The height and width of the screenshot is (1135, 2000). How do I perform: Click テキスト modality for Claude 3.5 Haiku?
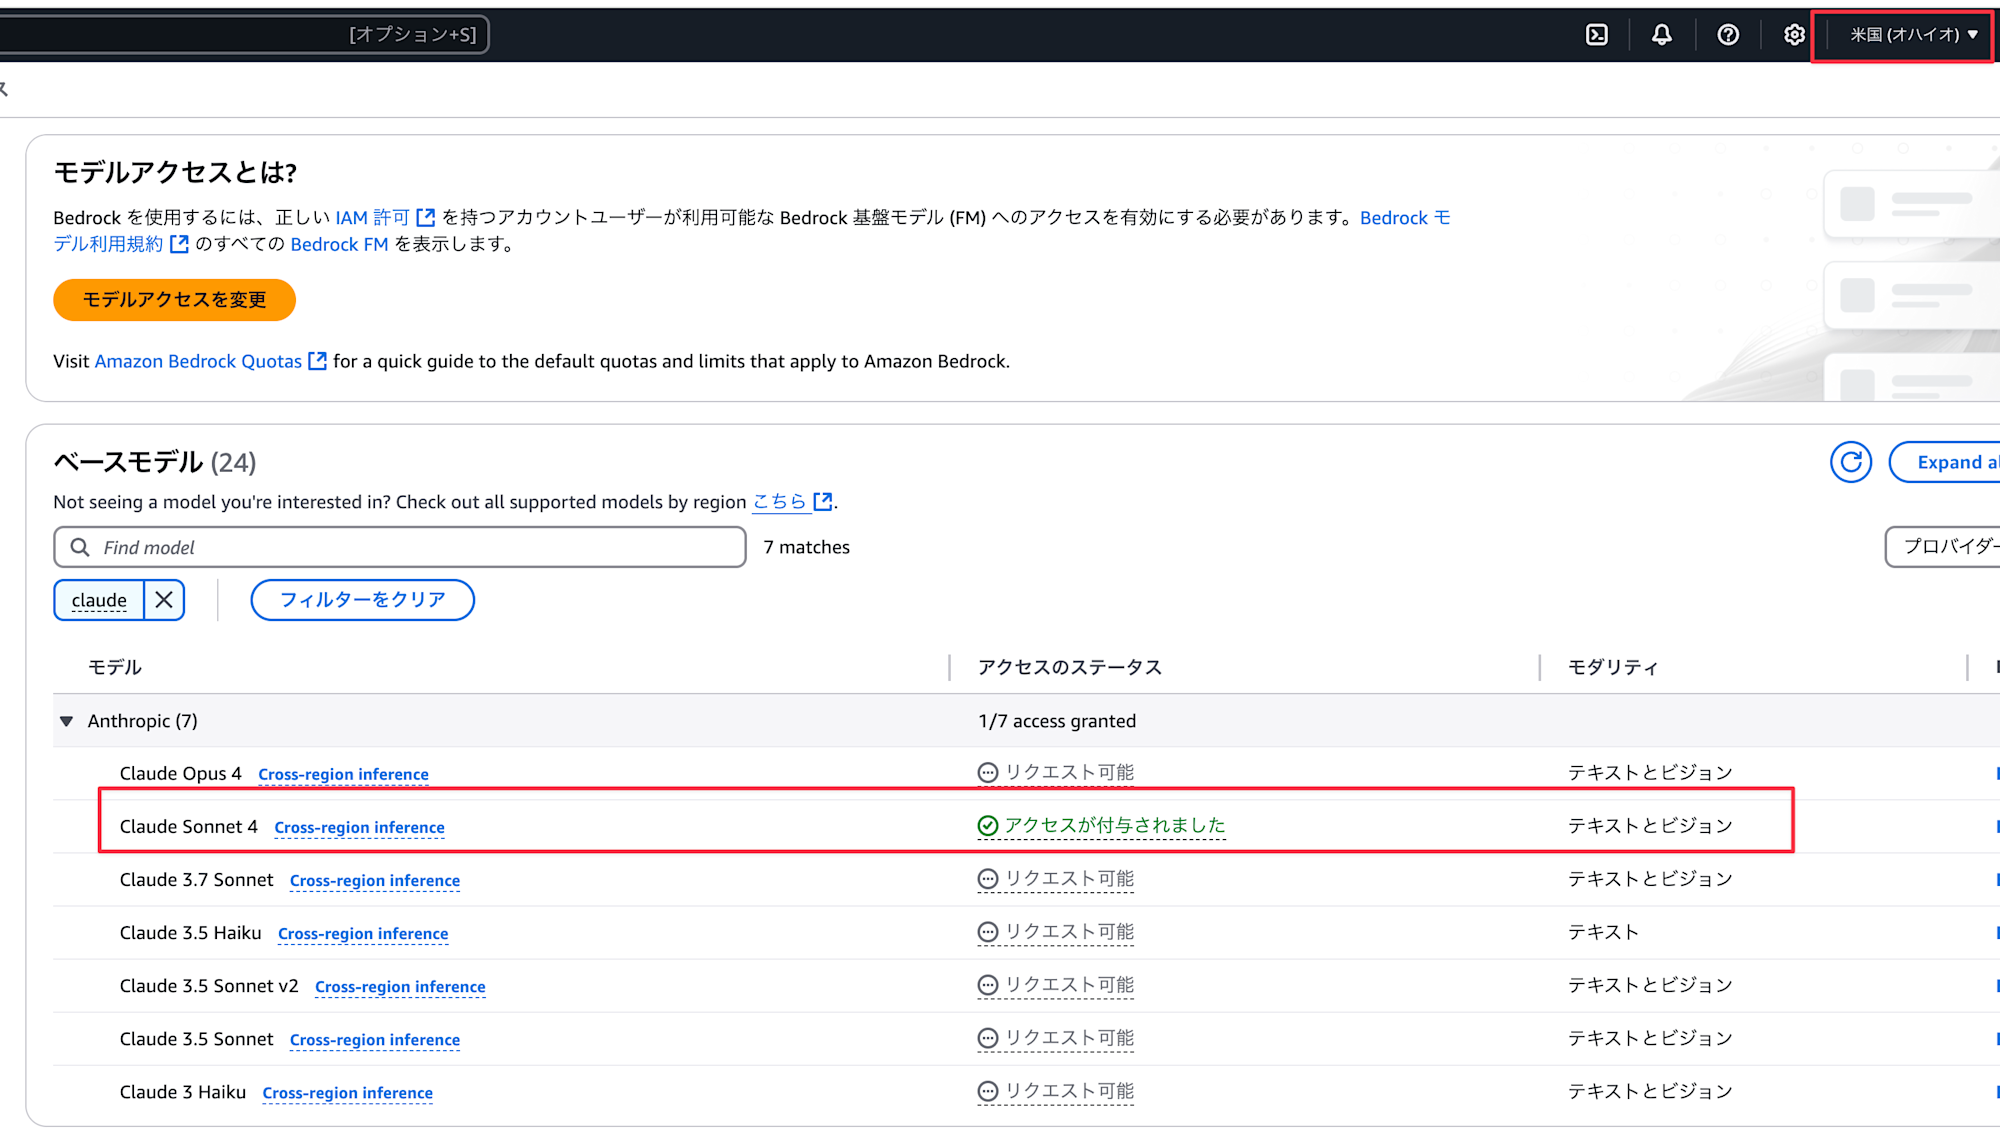pyautogui.click(x=1603, y=932)
